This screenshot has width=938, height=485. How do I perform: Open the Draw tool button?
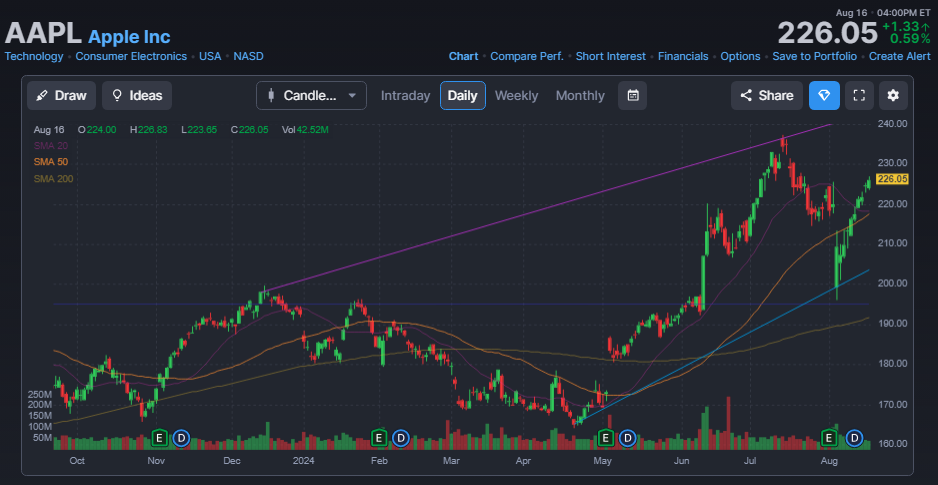tap(61, 96)
